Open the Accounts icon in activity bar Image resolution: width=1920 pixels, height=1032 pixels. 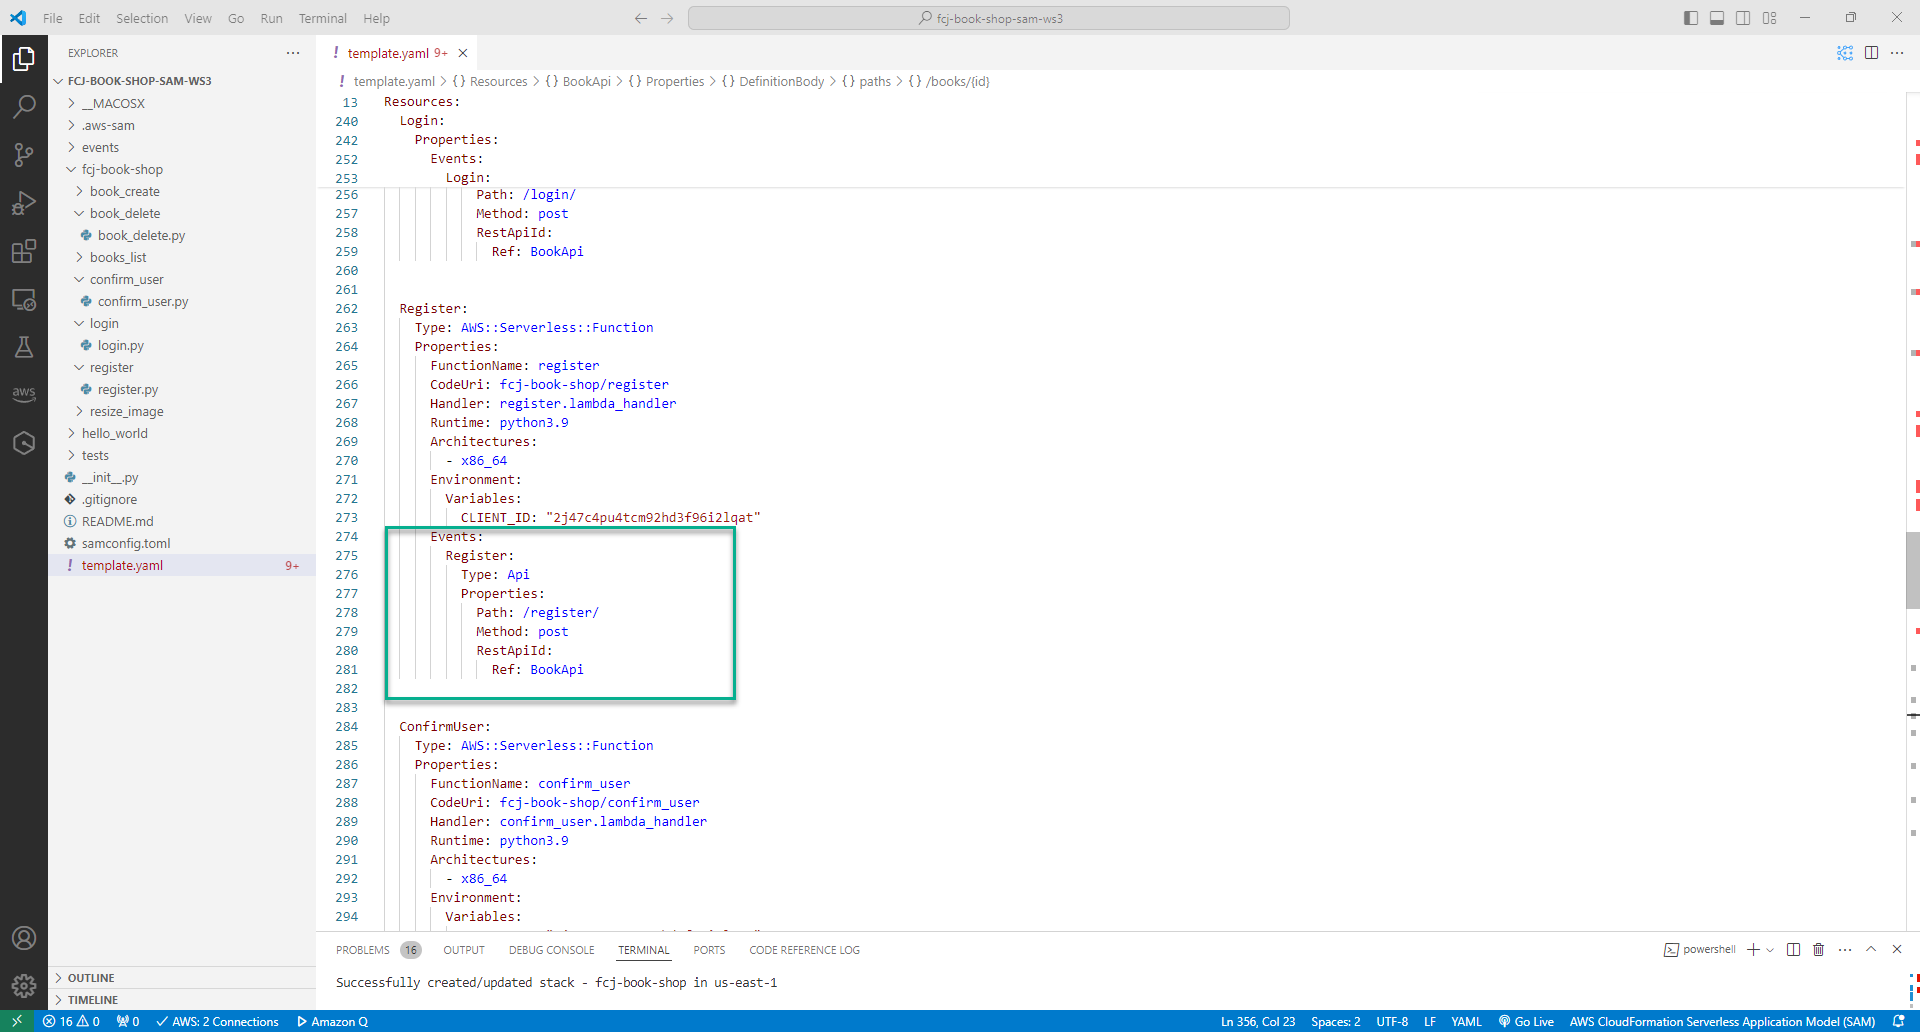tap(24, 938)
